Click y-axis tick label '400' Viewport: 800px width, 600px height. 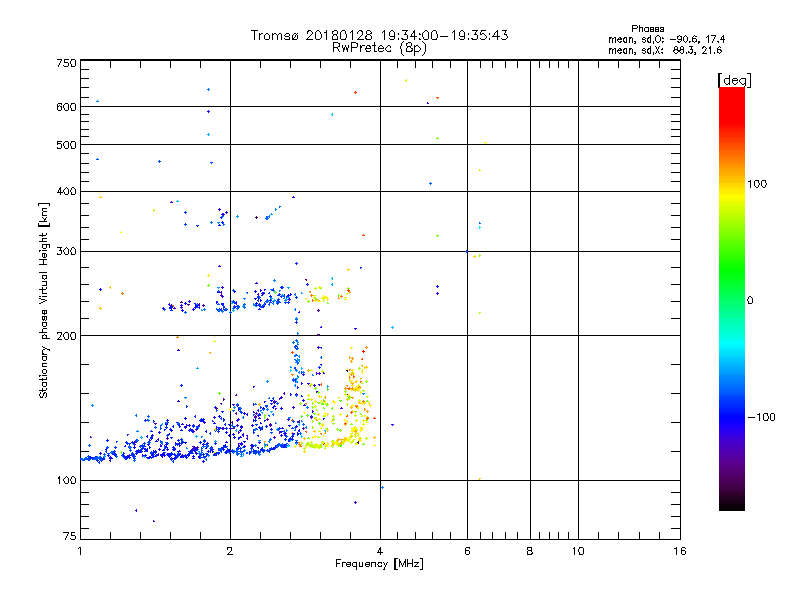tap(66, 191)
